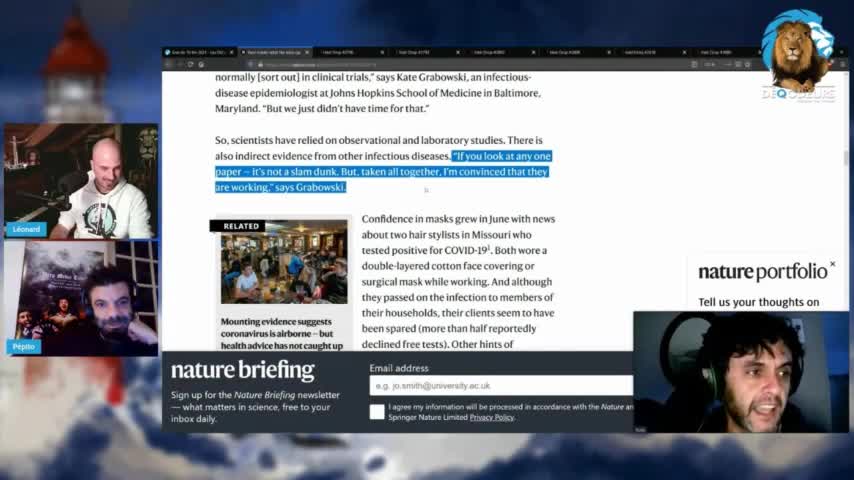This screenshot has width=854, height=480.
Task: Click the page vertical scrollbar thumb
Action: click(846, 158)
